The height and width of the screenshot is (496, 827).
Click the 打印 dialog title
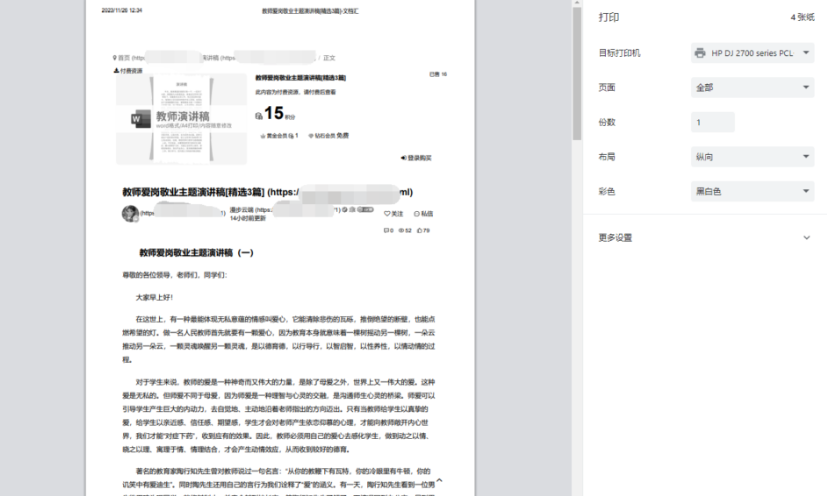tap(609, 17)
